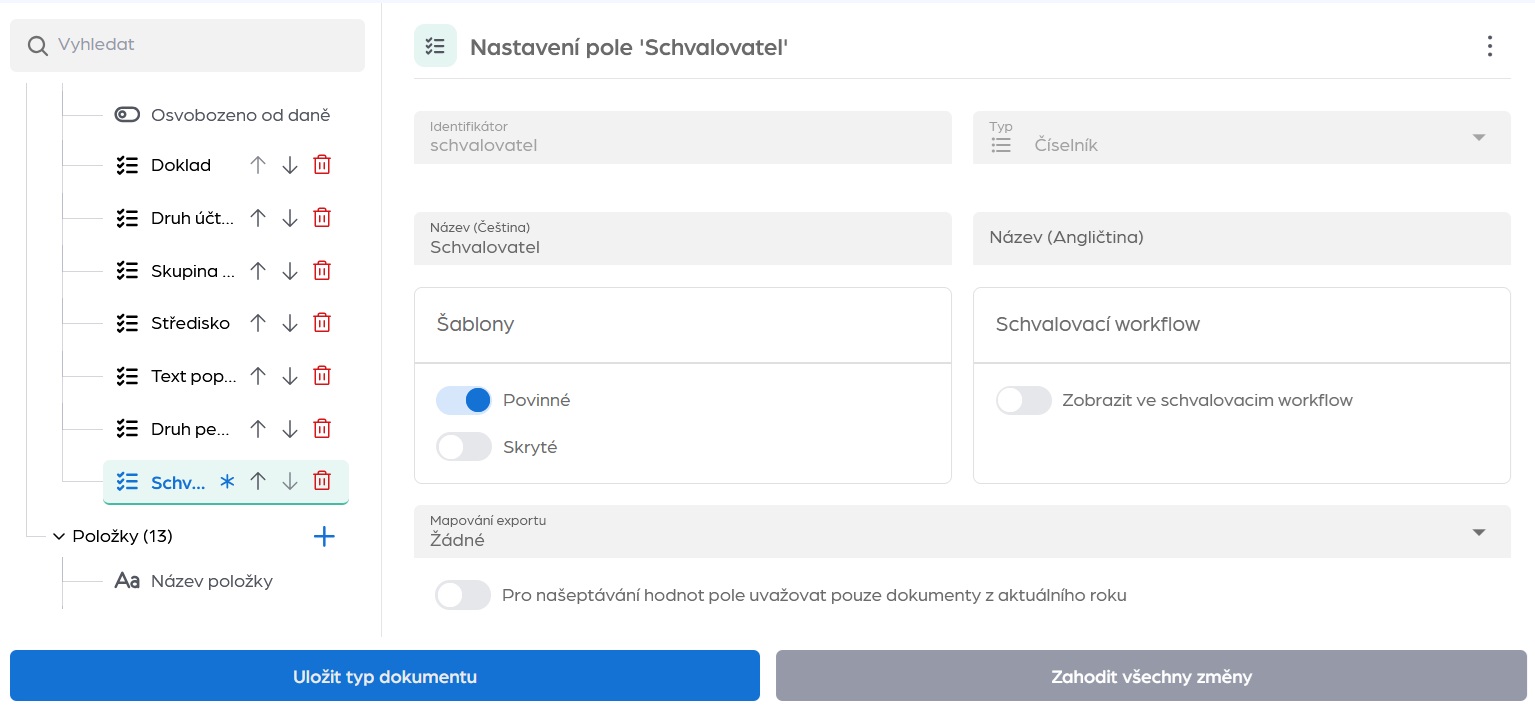Image resolution: width=1535 pixels, height=714 pixels.
Task: Move the Skupina field up
Action: pyautogui.click(x=258, y=270)
